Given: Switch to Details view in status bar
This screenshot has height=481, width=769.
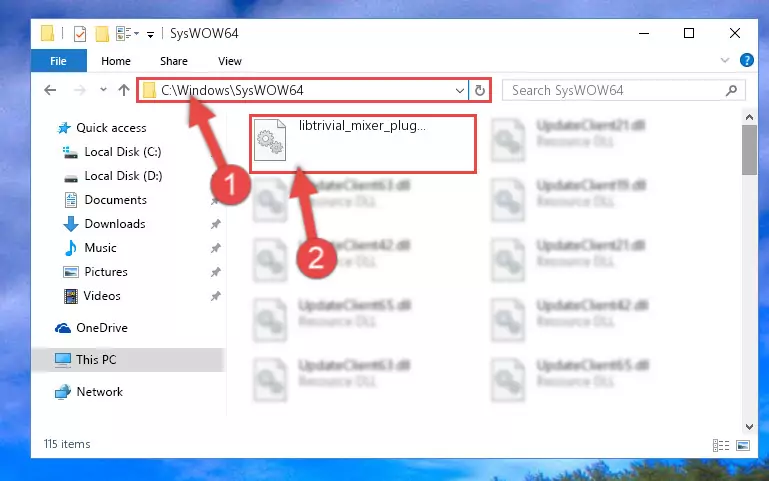Looking at the screenshot, I should pos(721,445).
